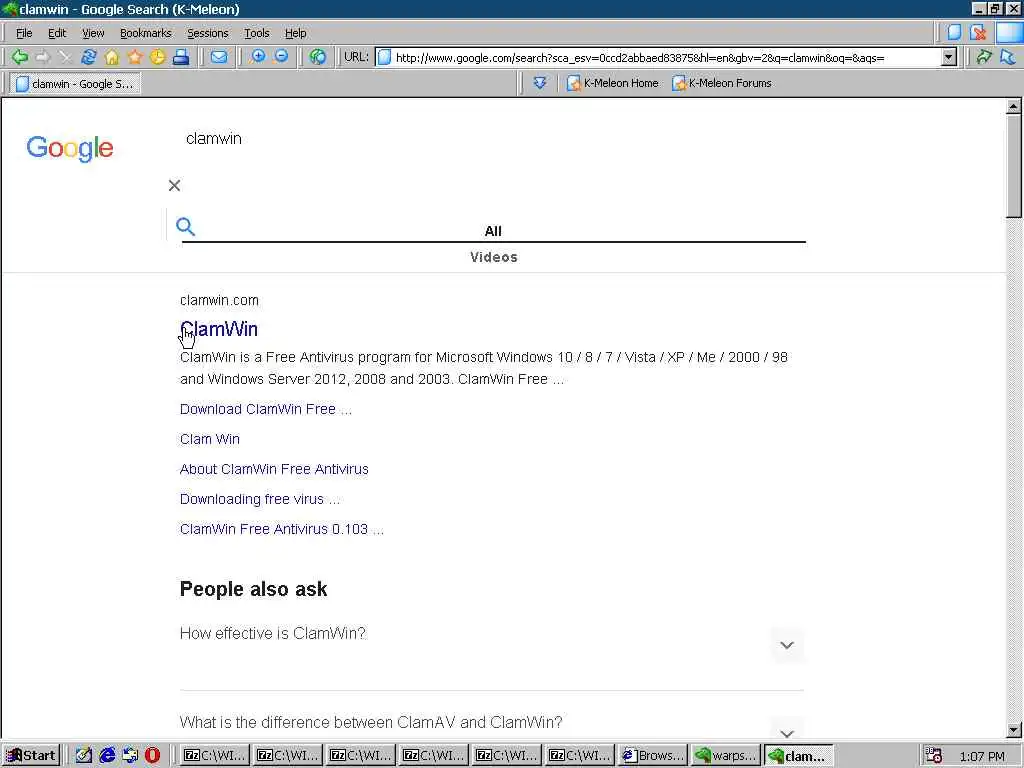This screenshot has height=768, width=1024.
Task: Open the ClamWin result title link
Action: click(x=219, y=329)
